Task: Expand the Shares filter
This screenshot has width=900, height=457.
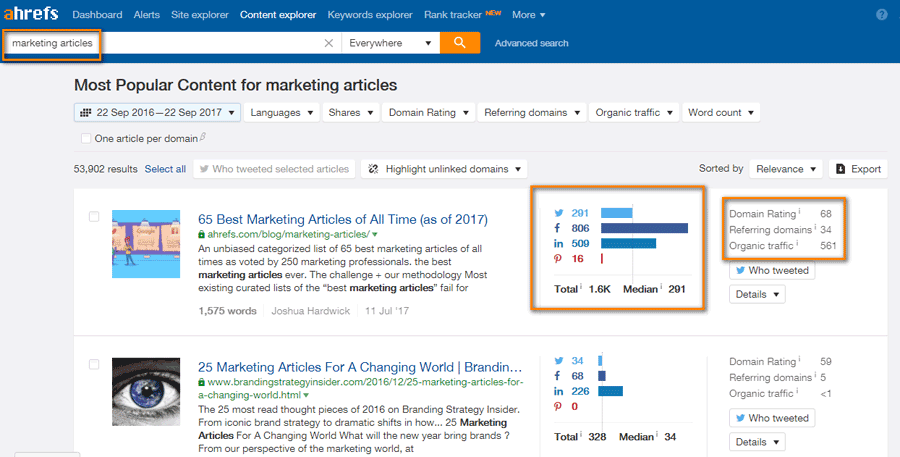Action: point(351,113)
